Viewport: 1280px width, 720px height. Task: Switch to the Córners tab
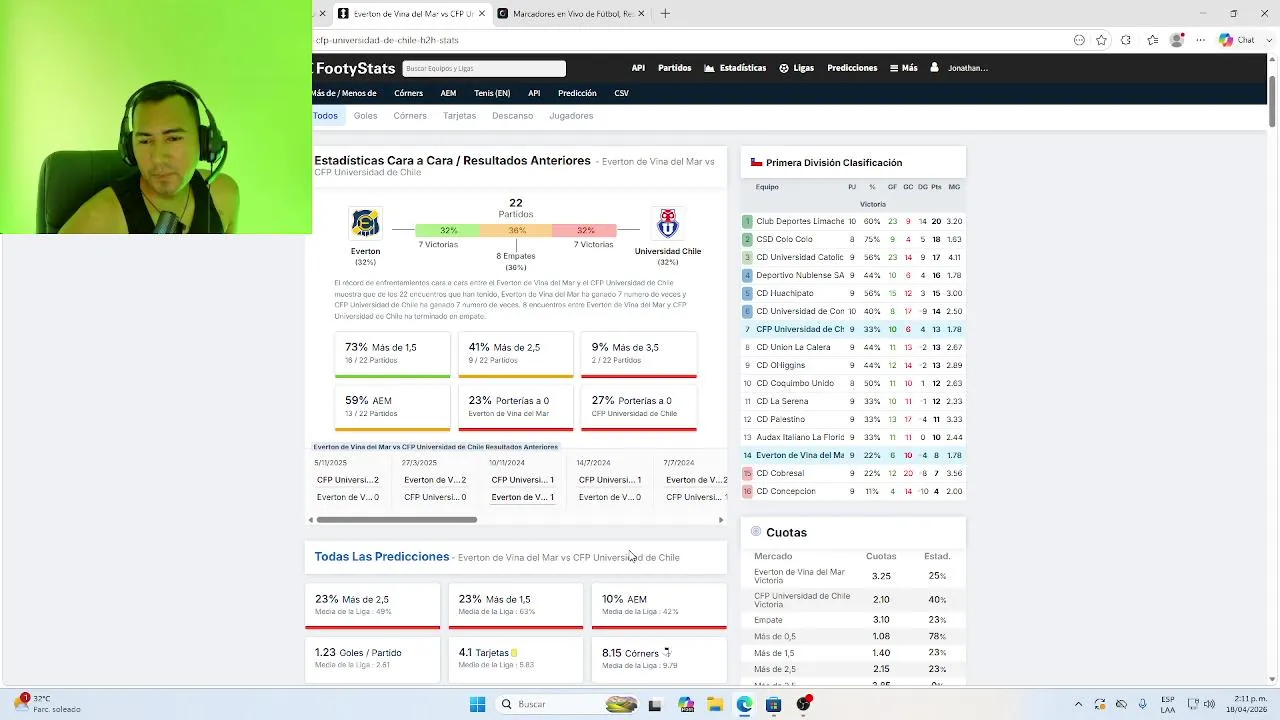[410, 115]
